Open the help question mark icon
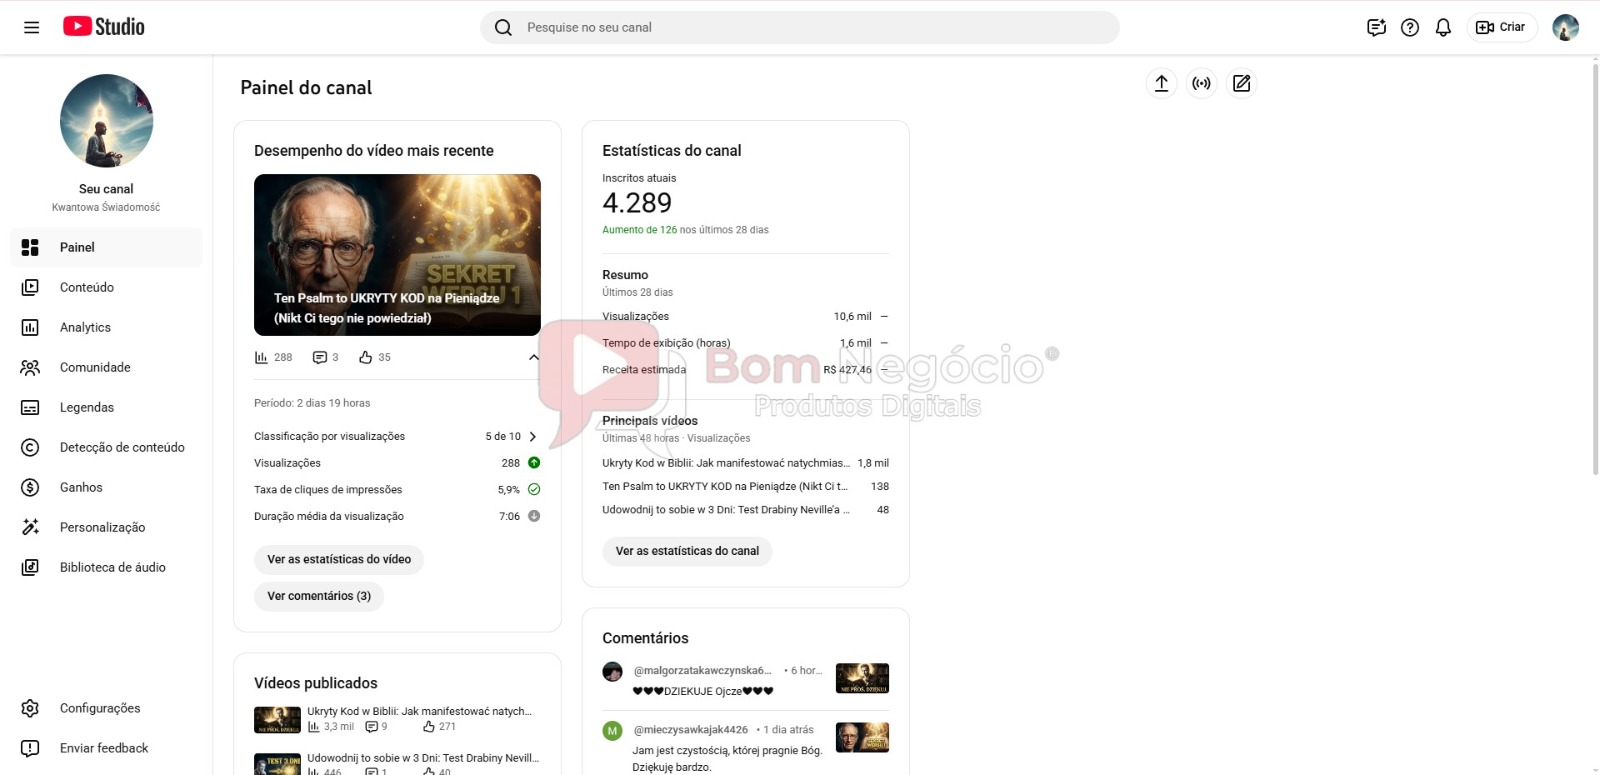 pos(1410,27)
